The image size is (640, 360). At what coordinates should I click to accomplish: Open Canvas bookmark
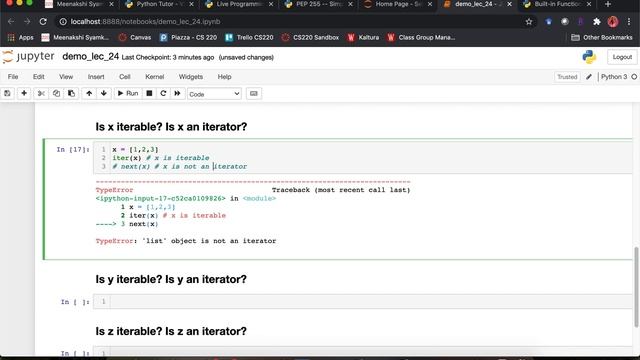[135, 38]
